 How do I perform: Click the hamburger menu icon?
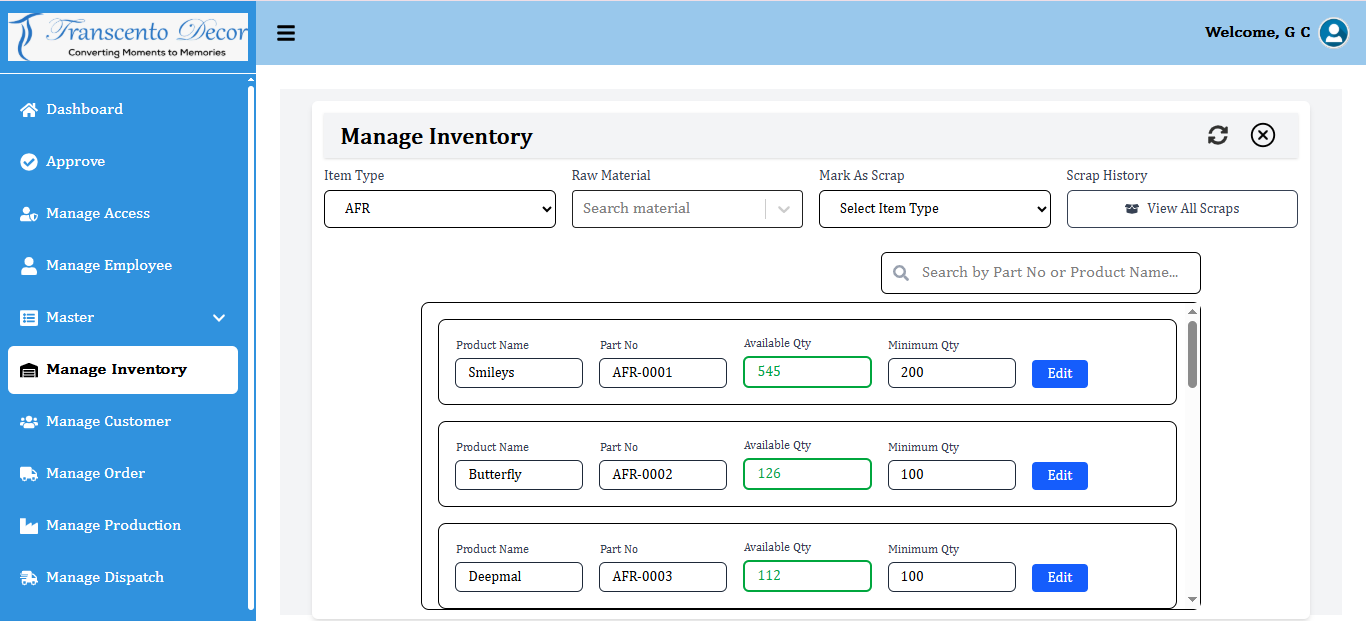click(286, 33)
